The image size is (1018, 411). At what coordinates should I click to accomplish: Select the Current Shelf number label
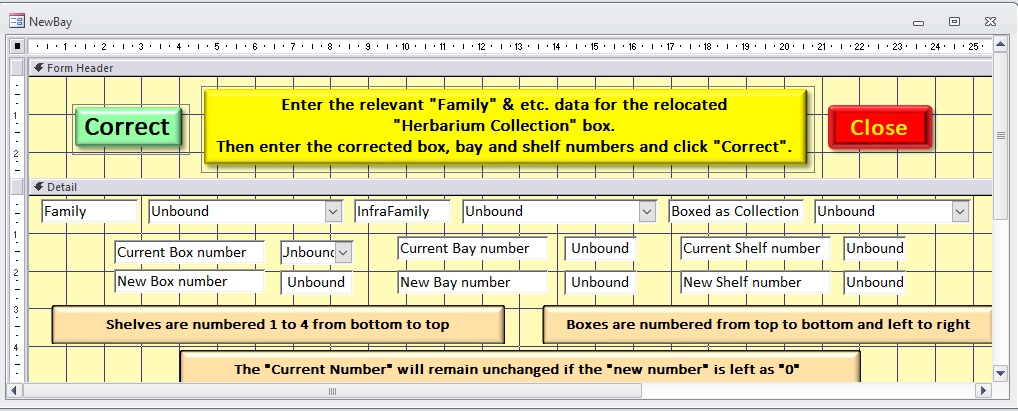755,249
